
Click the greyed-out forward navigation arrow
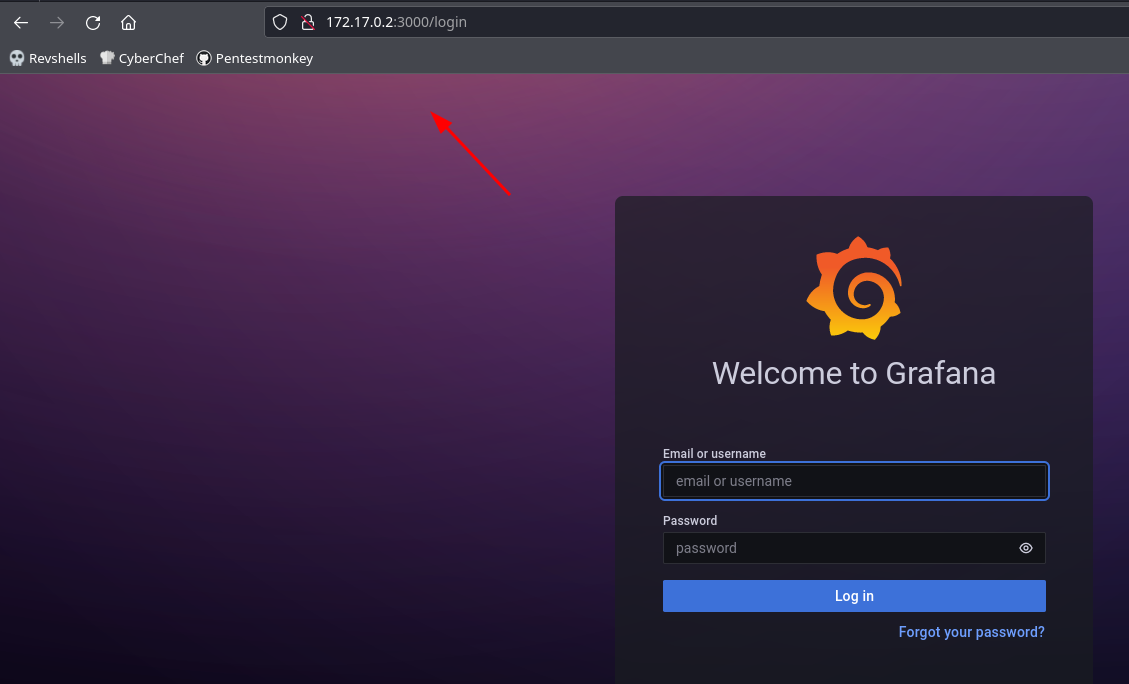tap(57, 22)
